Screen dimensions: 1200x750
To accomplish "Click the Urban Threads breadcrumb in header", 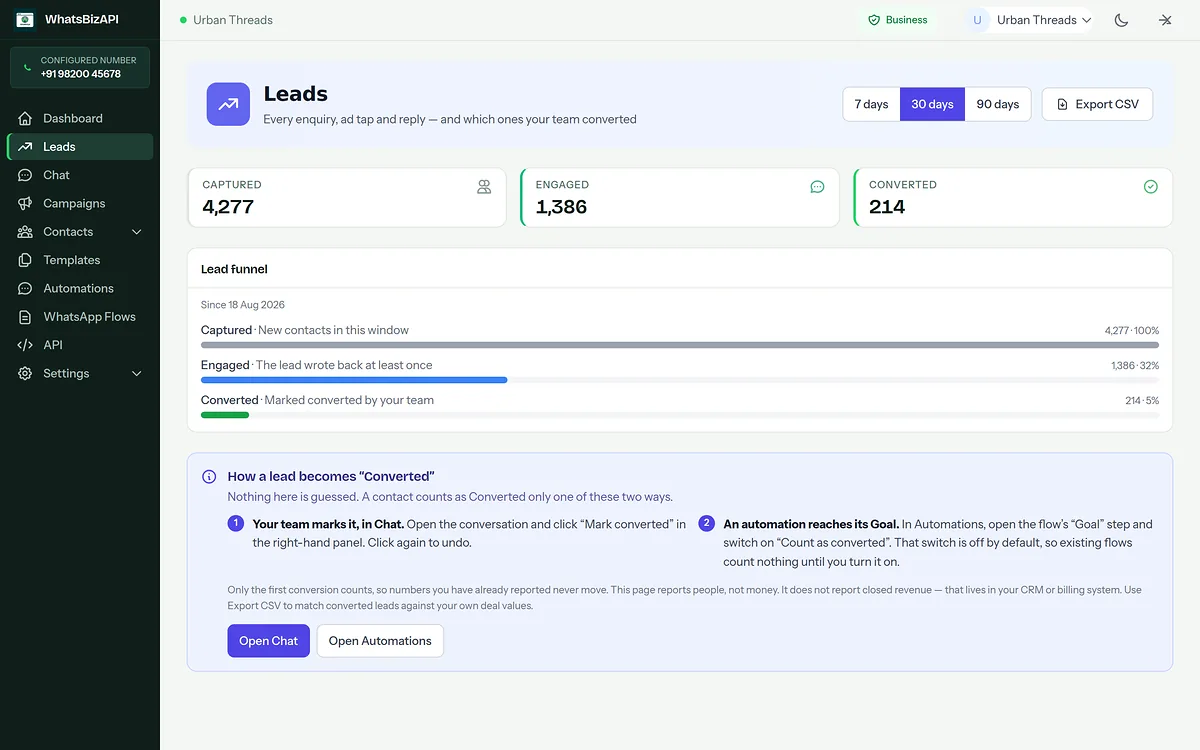I will click(233, 20).
